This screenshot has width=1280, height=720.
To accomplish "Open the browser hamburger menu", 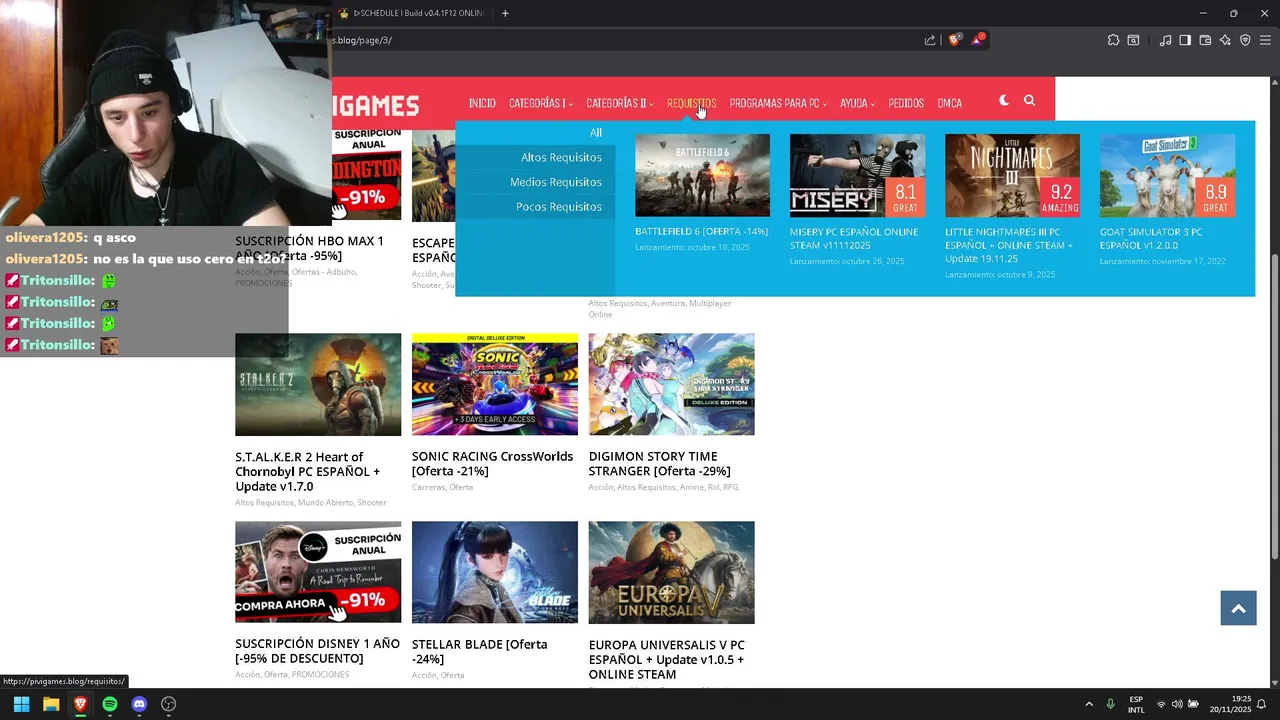I will pyautogui.click(x=1266, y=40).
